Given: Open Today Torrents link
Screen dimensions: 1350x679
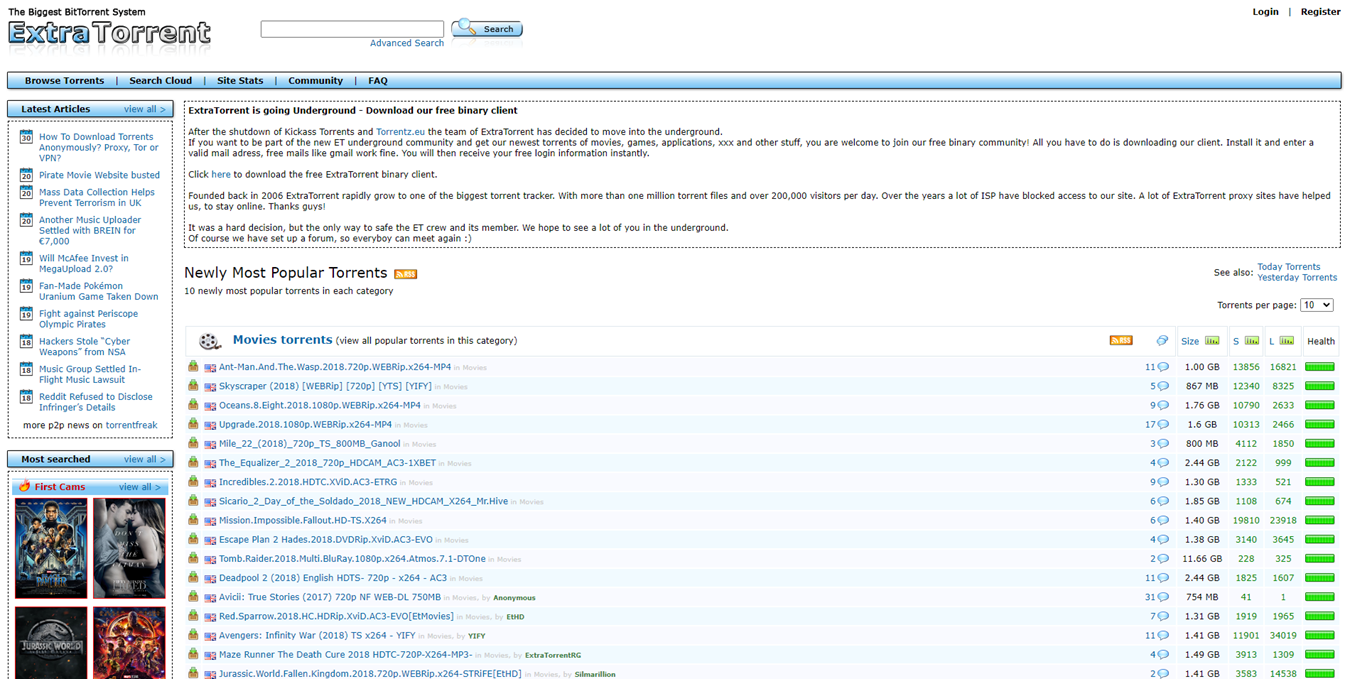Looking at the screenshot, I should (1289, 266).
